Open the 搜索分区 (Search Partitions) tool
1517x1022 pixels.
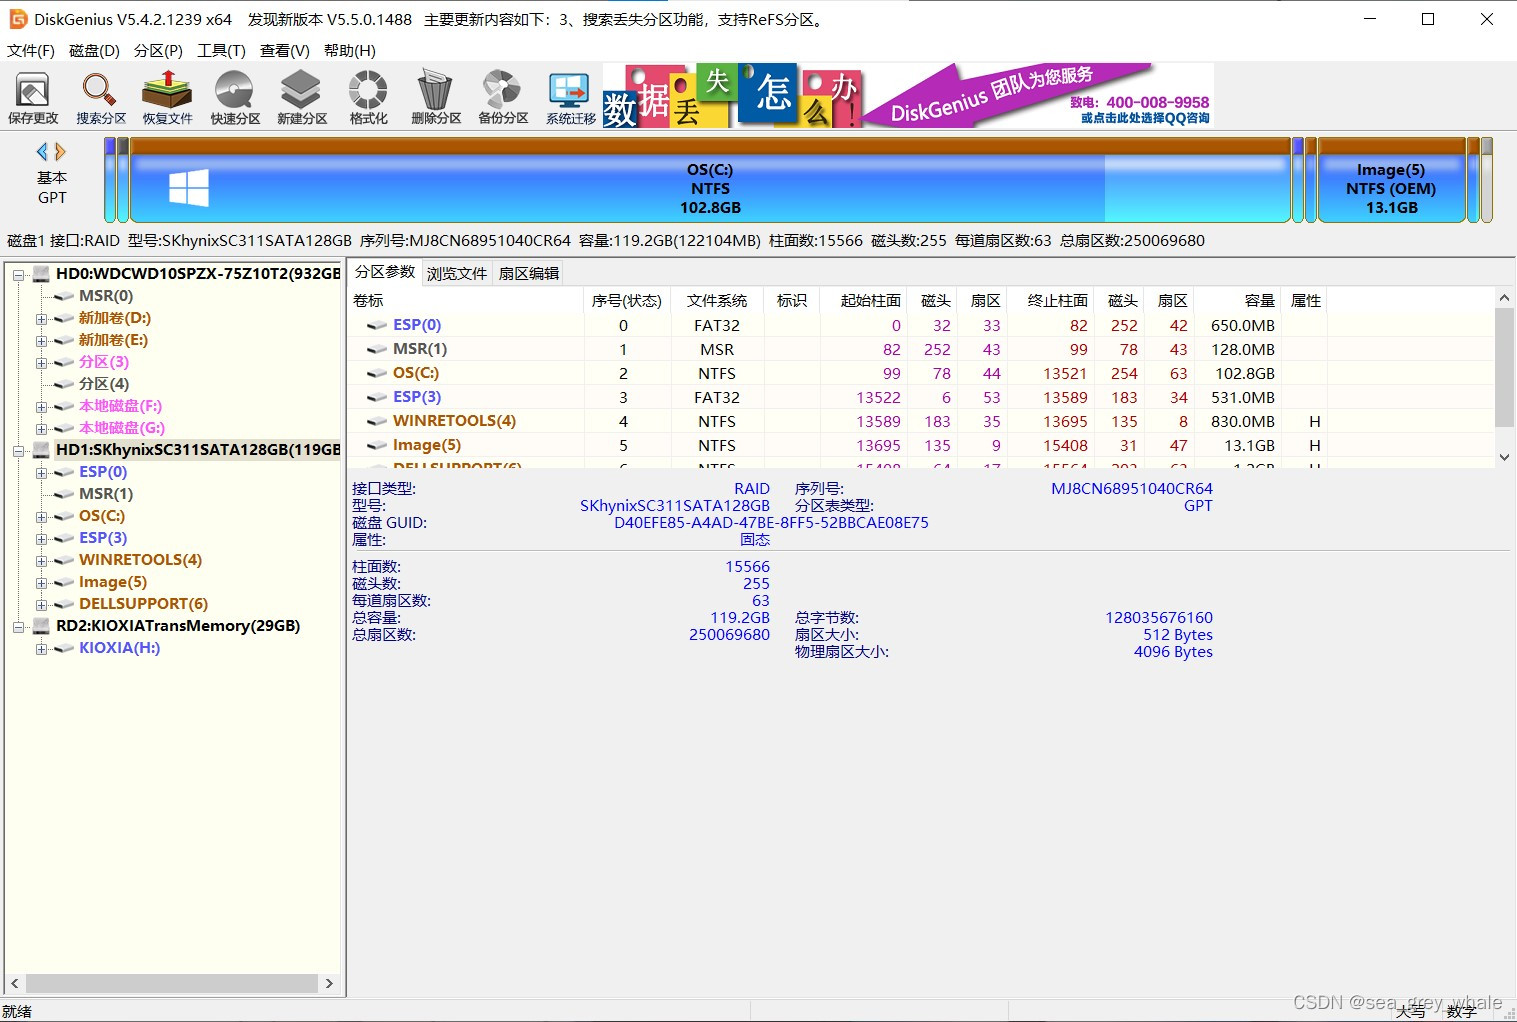click(x=101, y=98)
